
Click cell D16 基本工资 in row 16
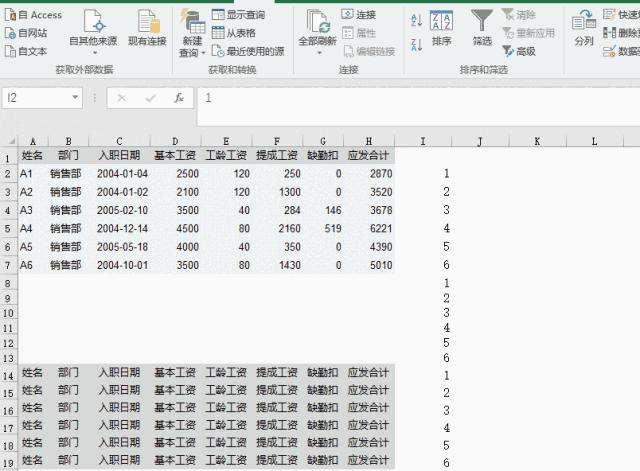tap(176, 408)
